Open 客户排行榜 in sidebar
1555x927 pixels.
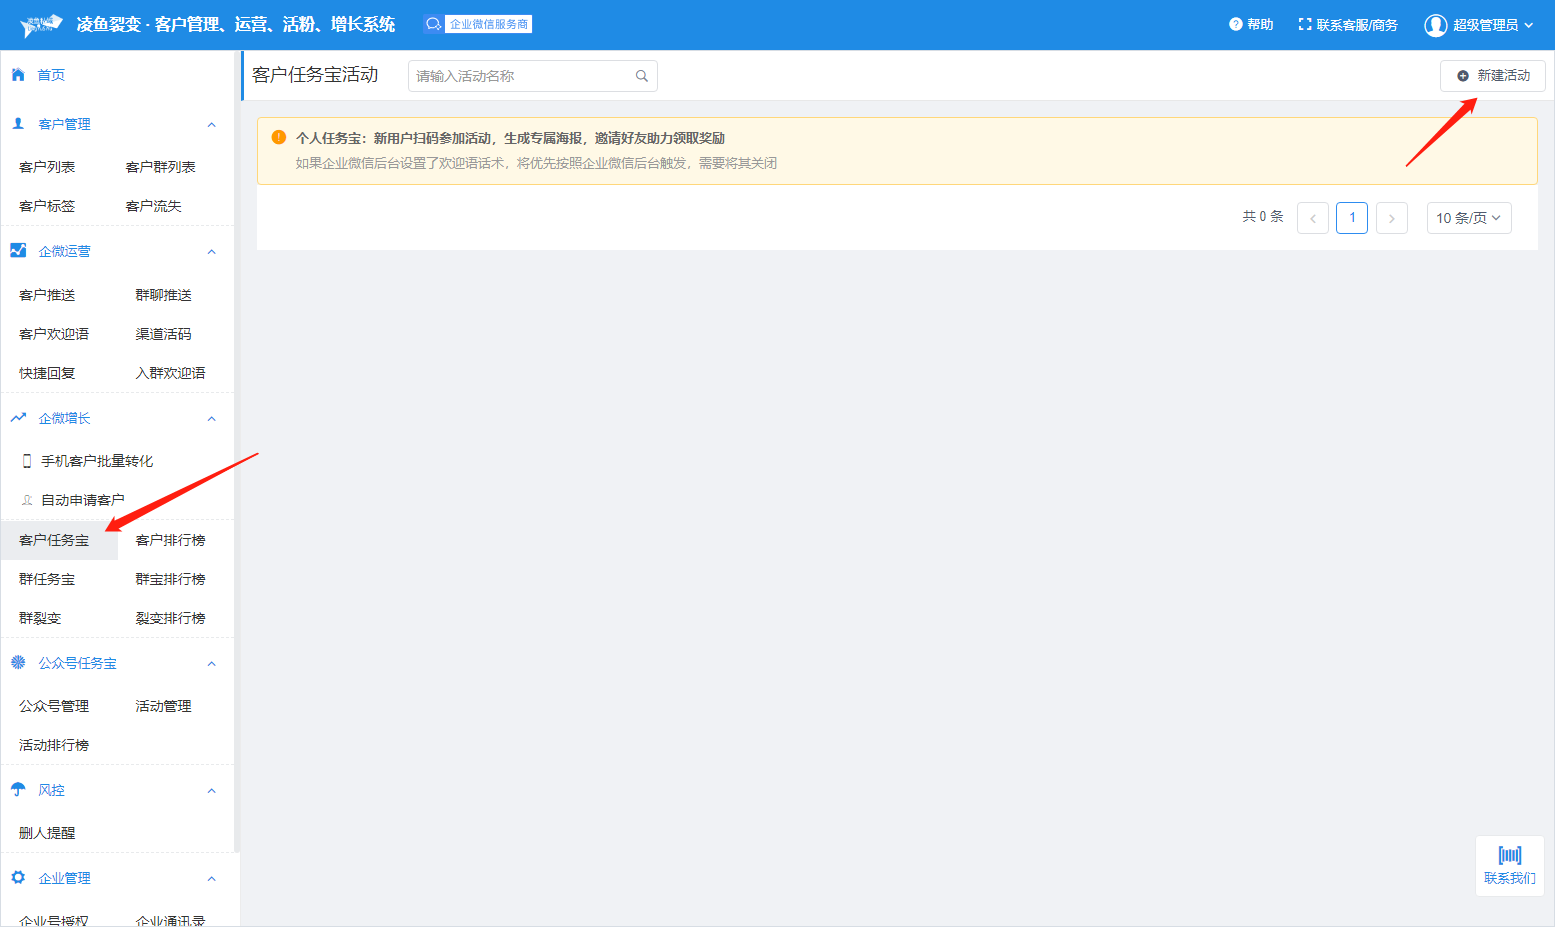(170, 540)
